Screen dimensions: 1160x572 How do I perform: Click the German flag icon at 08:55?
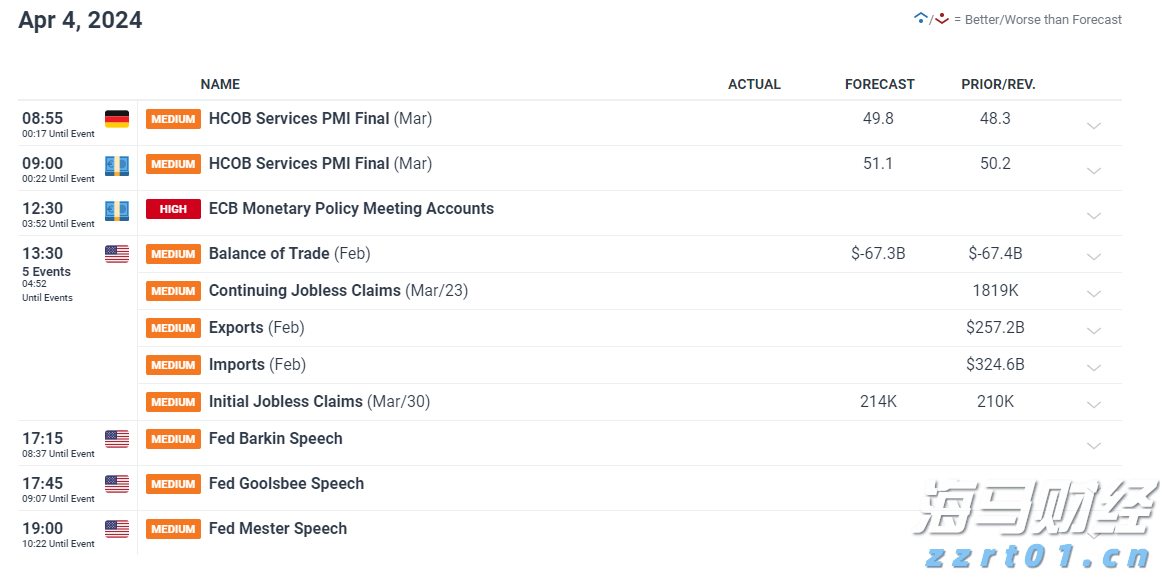click(117, 119)
